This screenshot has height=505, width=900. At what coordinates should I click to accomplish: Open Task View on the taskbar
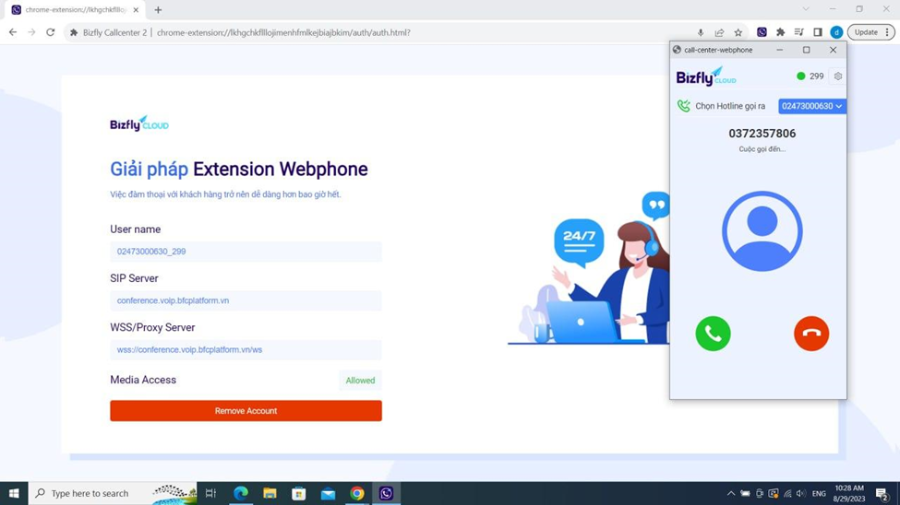(x=211, y=494)
